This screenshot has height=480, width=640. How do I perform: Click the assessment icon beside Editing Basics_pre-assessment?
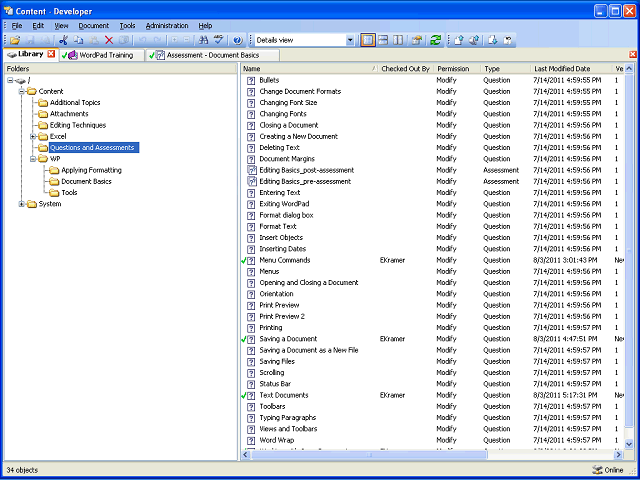click(x=251, y=182)
